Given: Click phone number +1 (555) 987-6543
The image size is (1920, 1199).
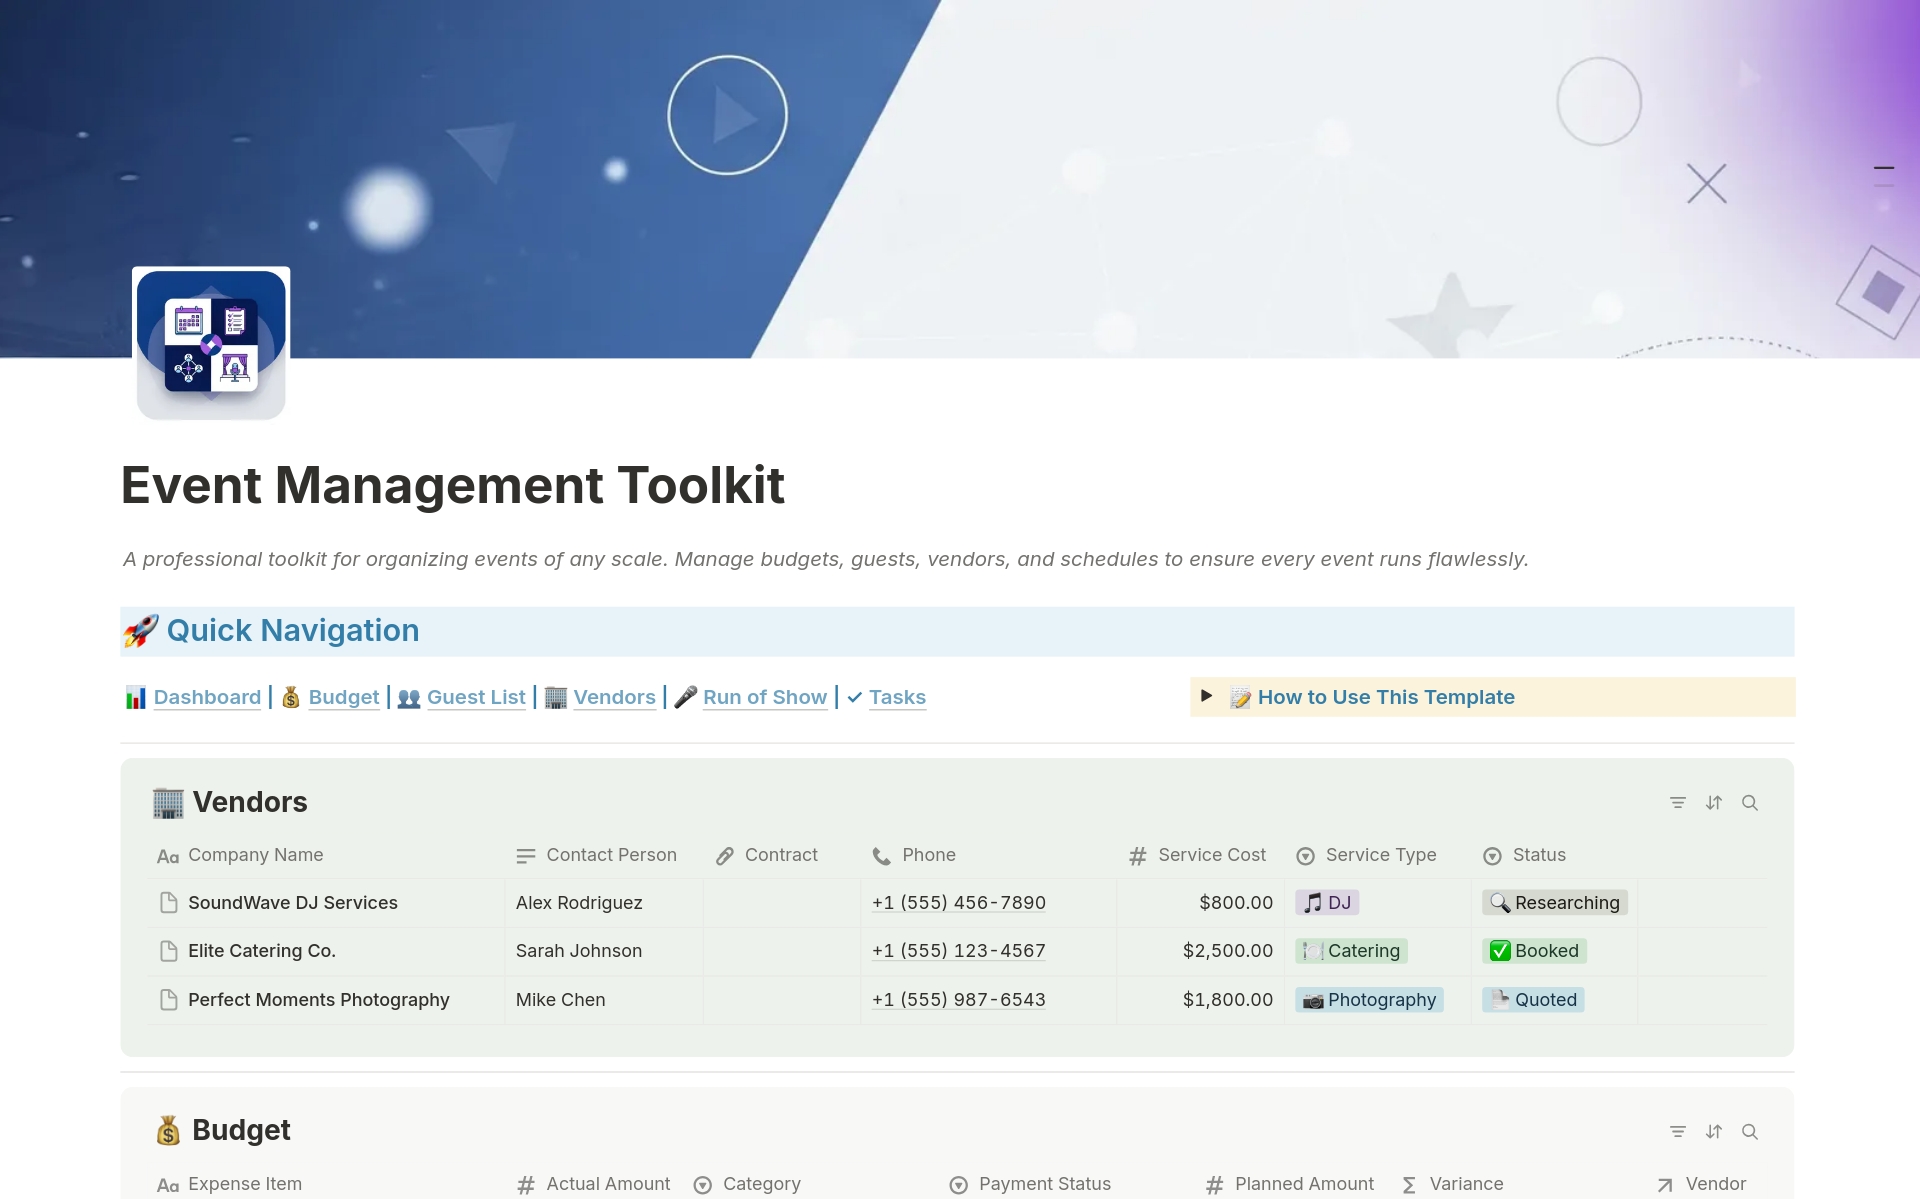Looking at the screenshot, I should click(959, 1000).
